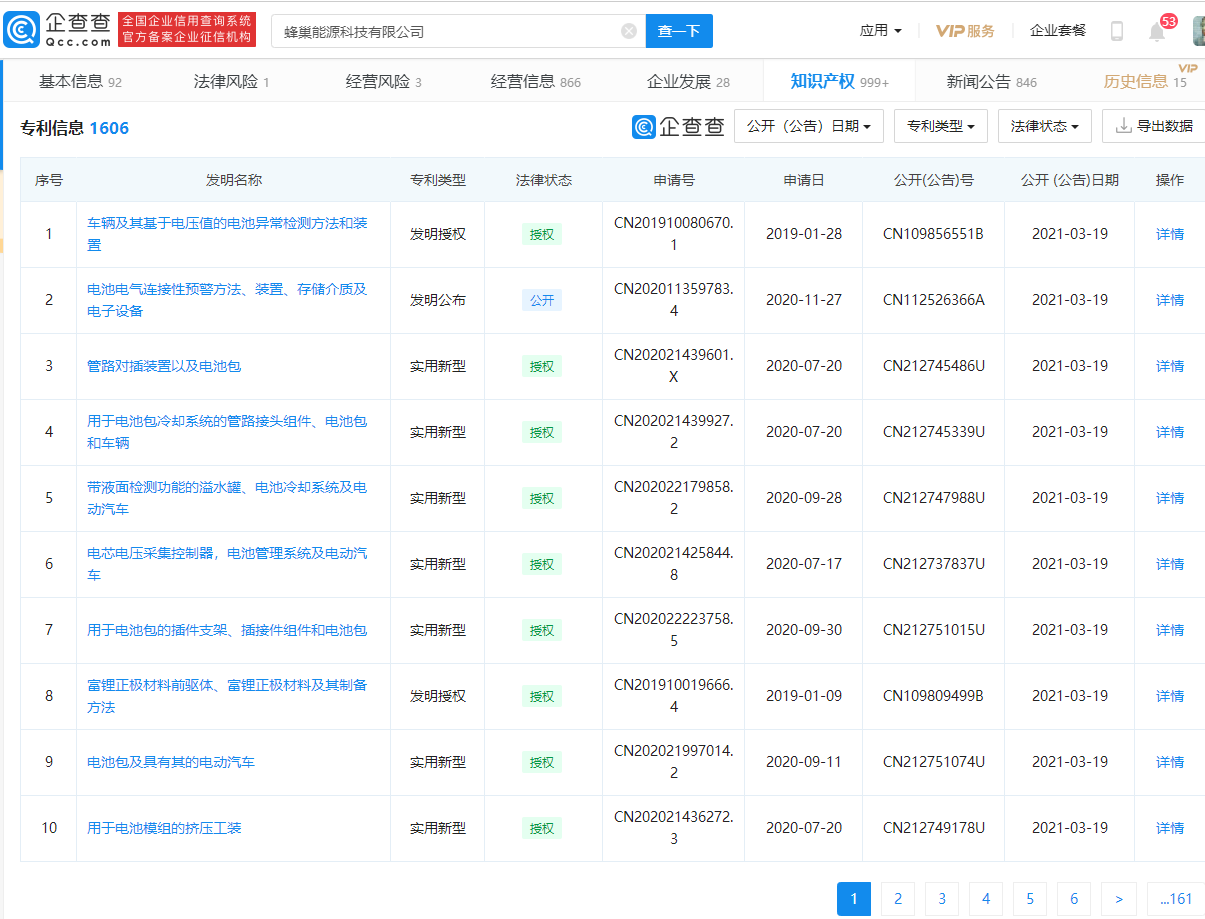The width and height of the screenshot is (1205, 919).
Task: Click 详情 for patent row 10
Action: (1169, 828)
